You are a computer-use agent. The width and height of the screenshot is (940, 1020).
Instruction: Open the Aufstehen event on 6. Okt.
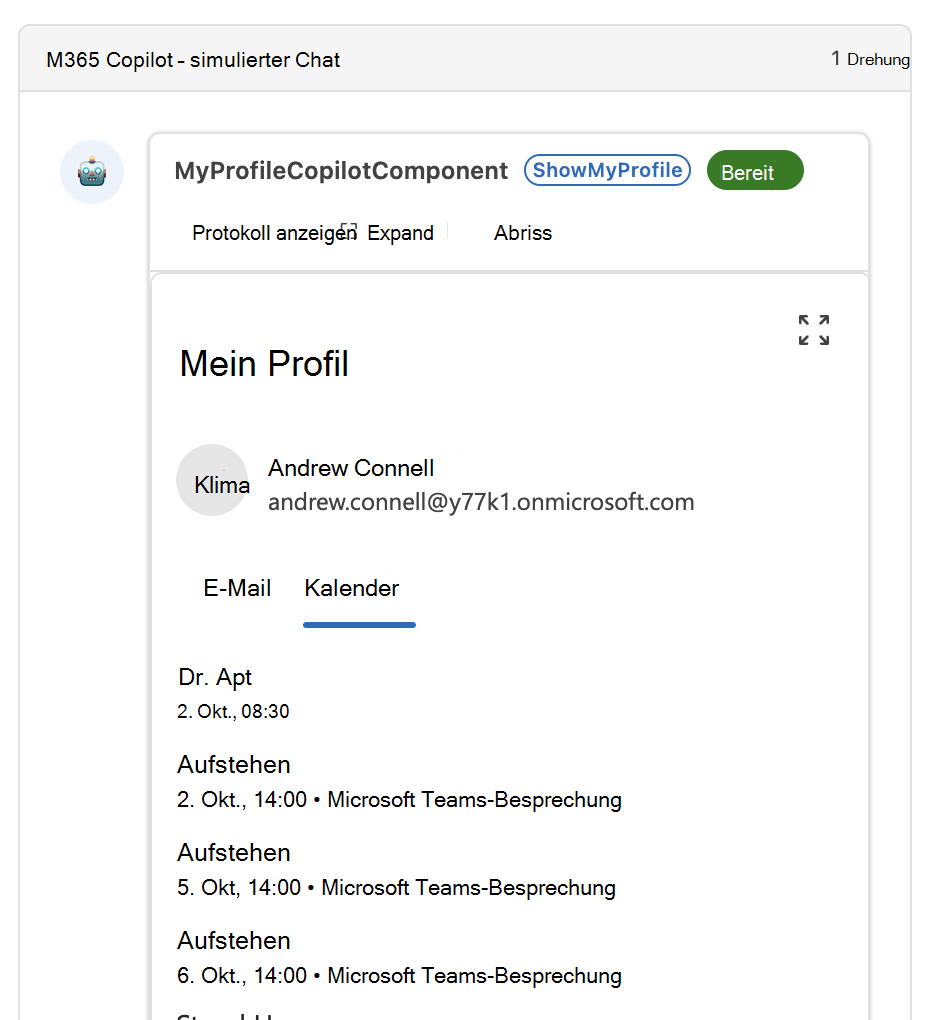tap(234, 941)
